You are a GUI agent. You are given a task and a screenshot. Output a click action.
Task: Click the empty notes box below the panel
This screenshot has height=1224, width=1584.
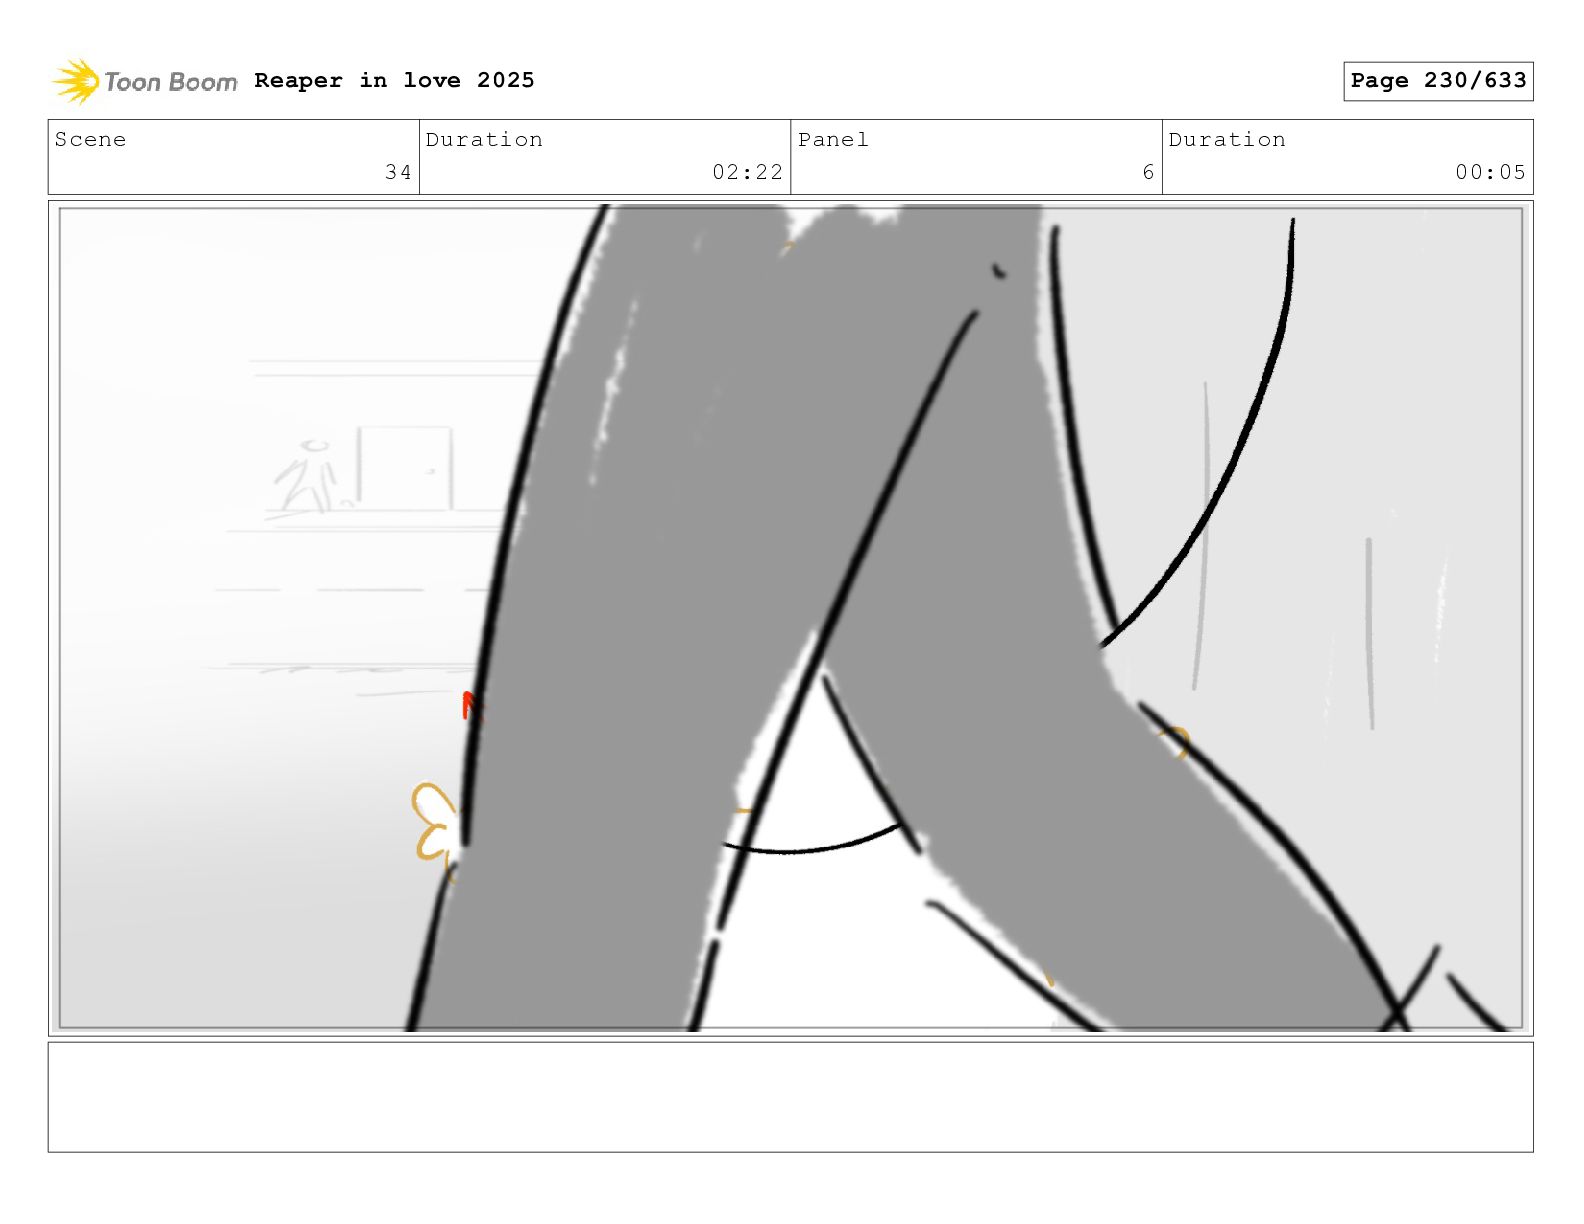(790, 1097)
